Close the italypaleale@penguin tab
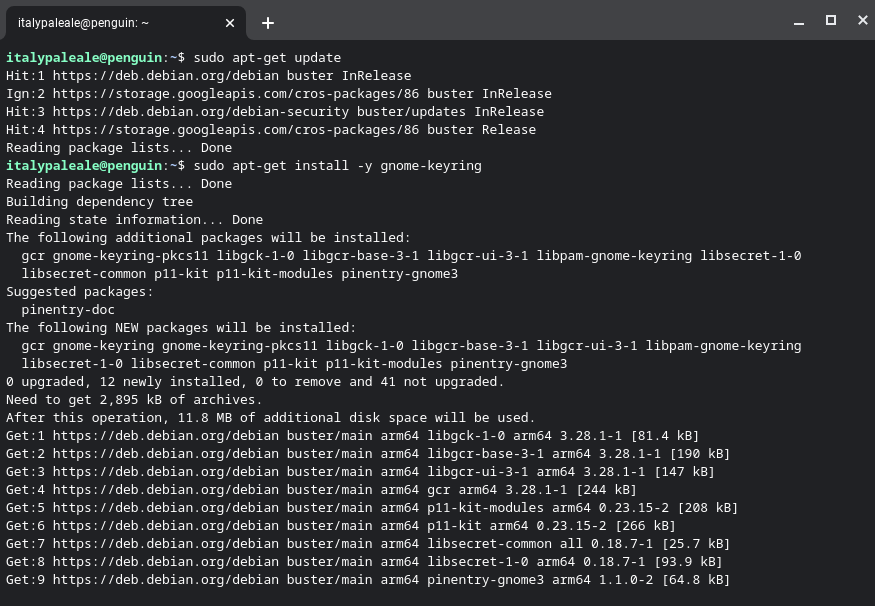 pyautogui.click(x=229, y=22)
